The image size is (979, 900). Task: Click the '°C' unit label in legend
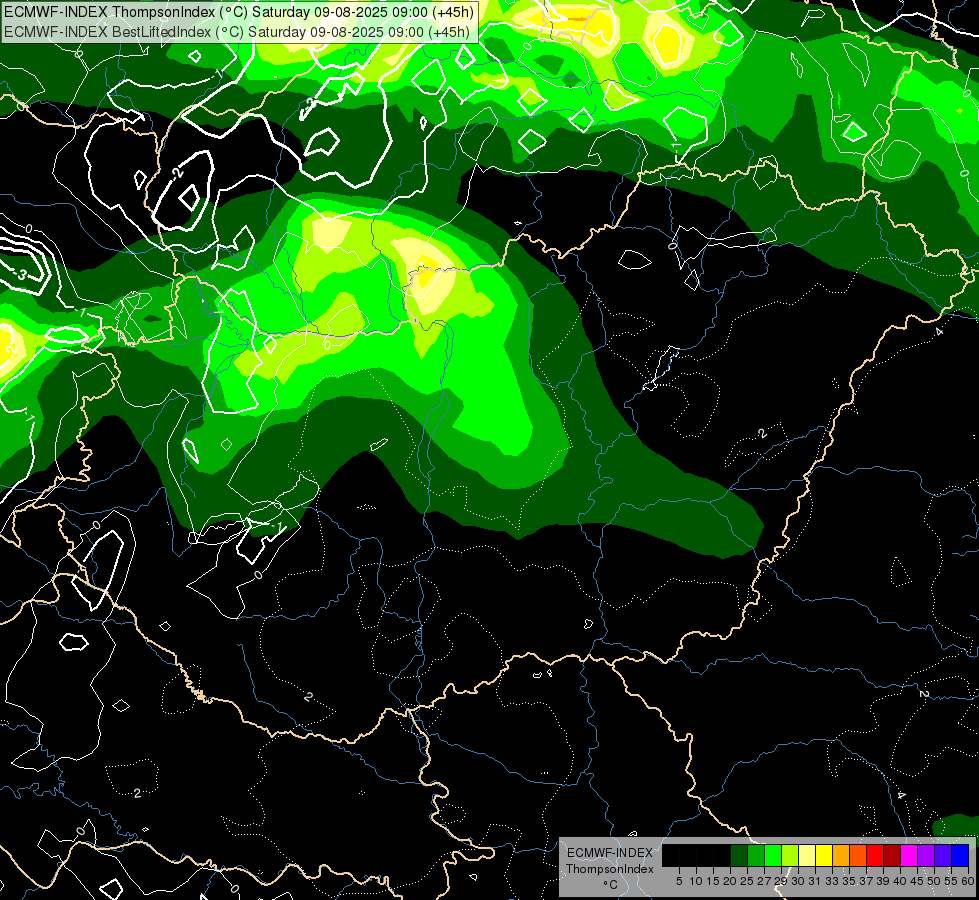[611, 885]
